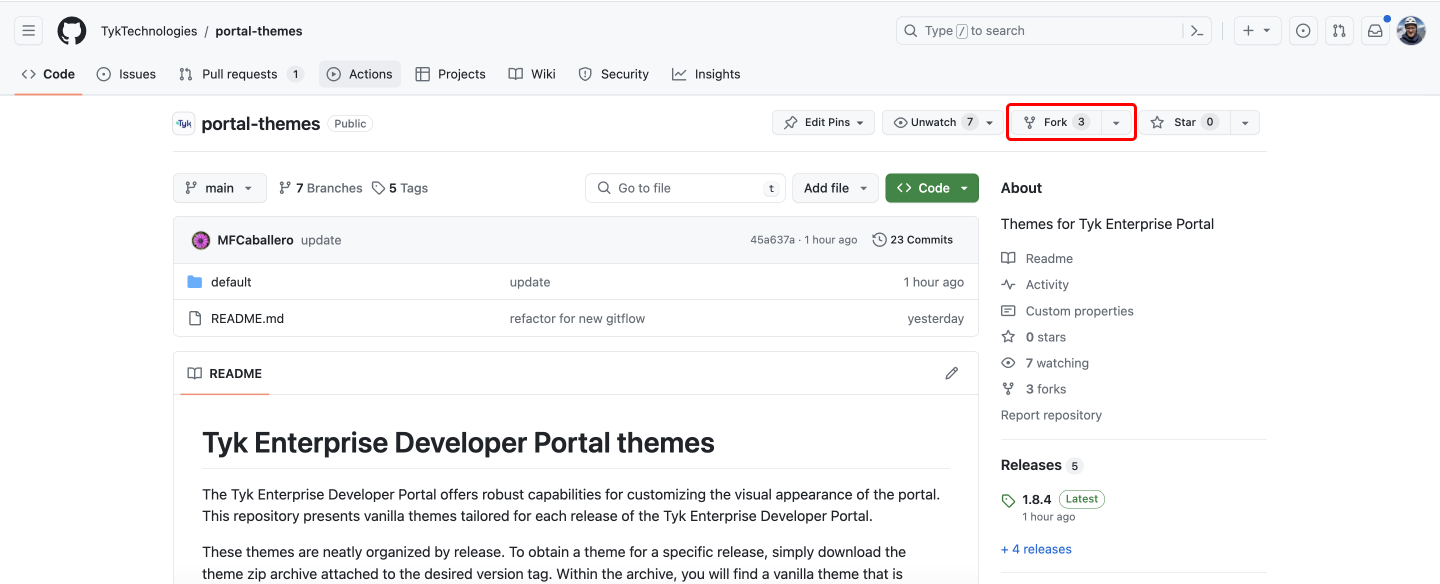The height and width of the screenshot is (584, 1440).
Task: Select the Issues tab icon
Action: pos(102,73)
